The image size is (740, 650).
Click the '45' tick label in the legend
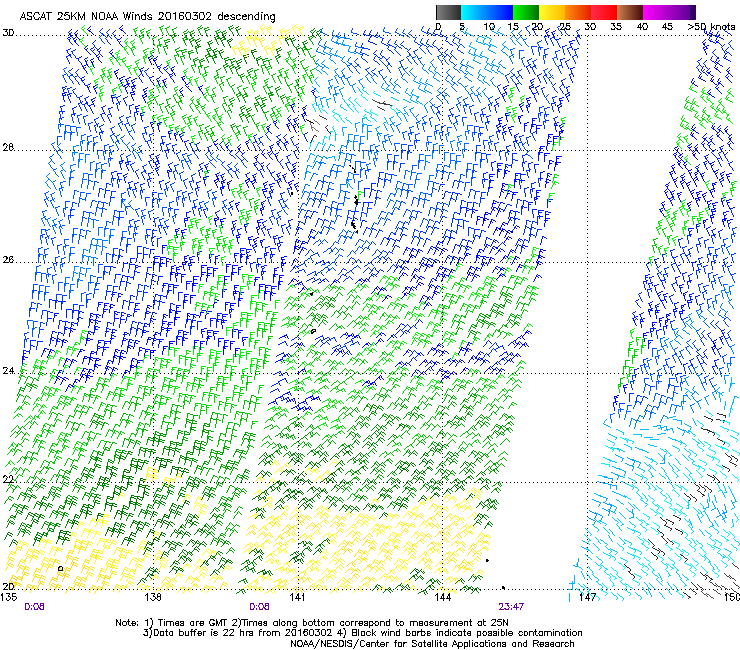pos(667,27)
